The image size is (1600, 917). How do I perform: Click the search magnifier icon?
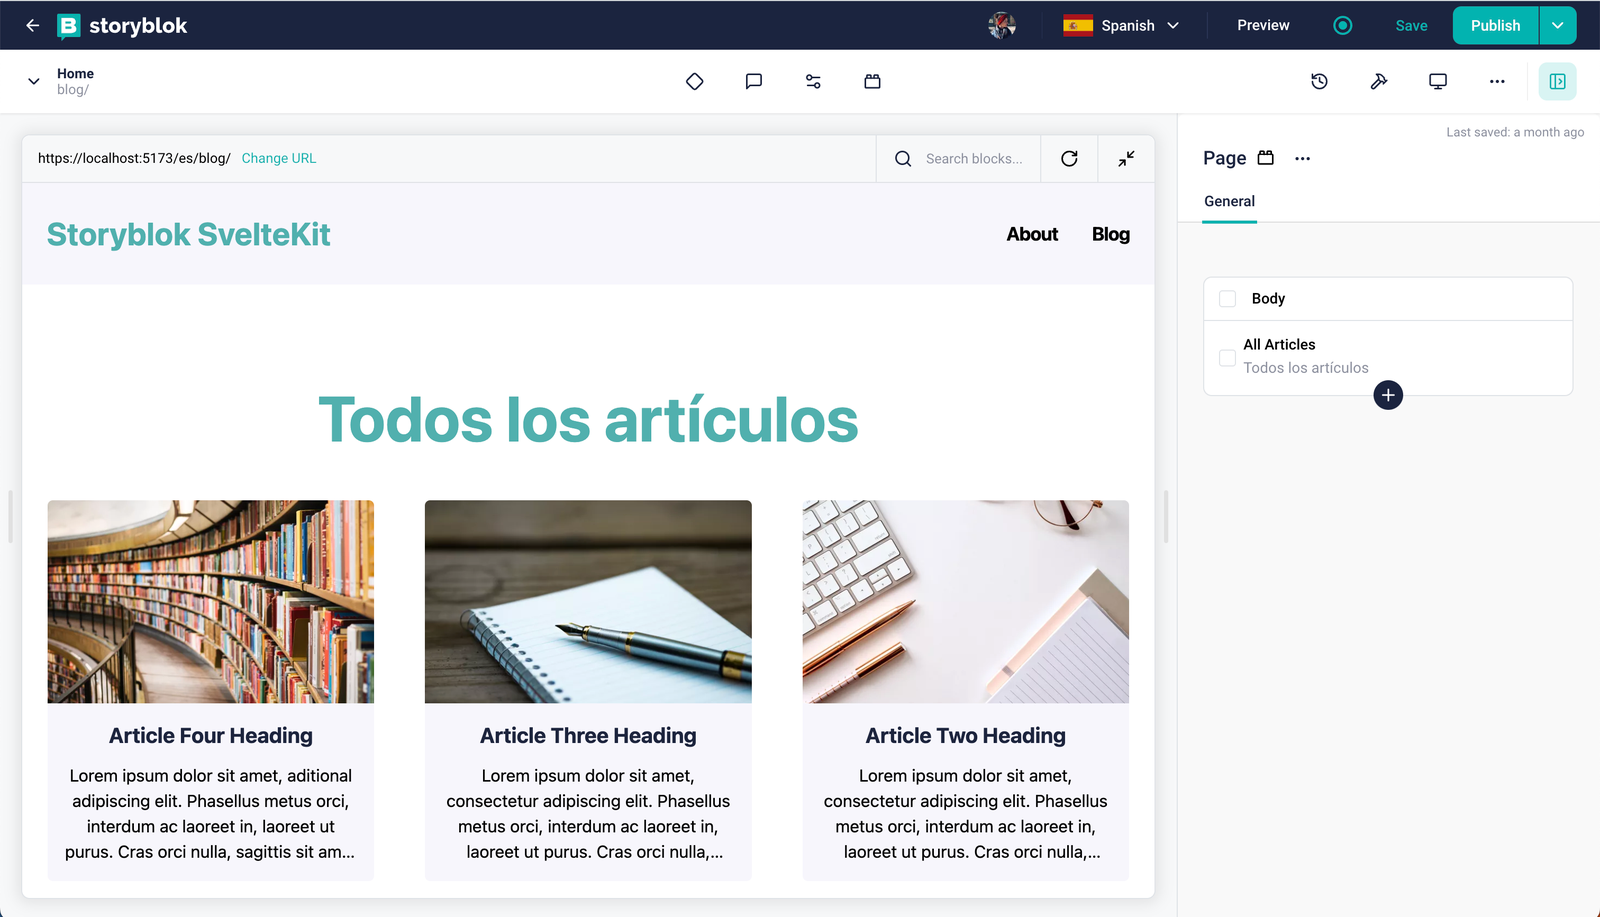903,159
